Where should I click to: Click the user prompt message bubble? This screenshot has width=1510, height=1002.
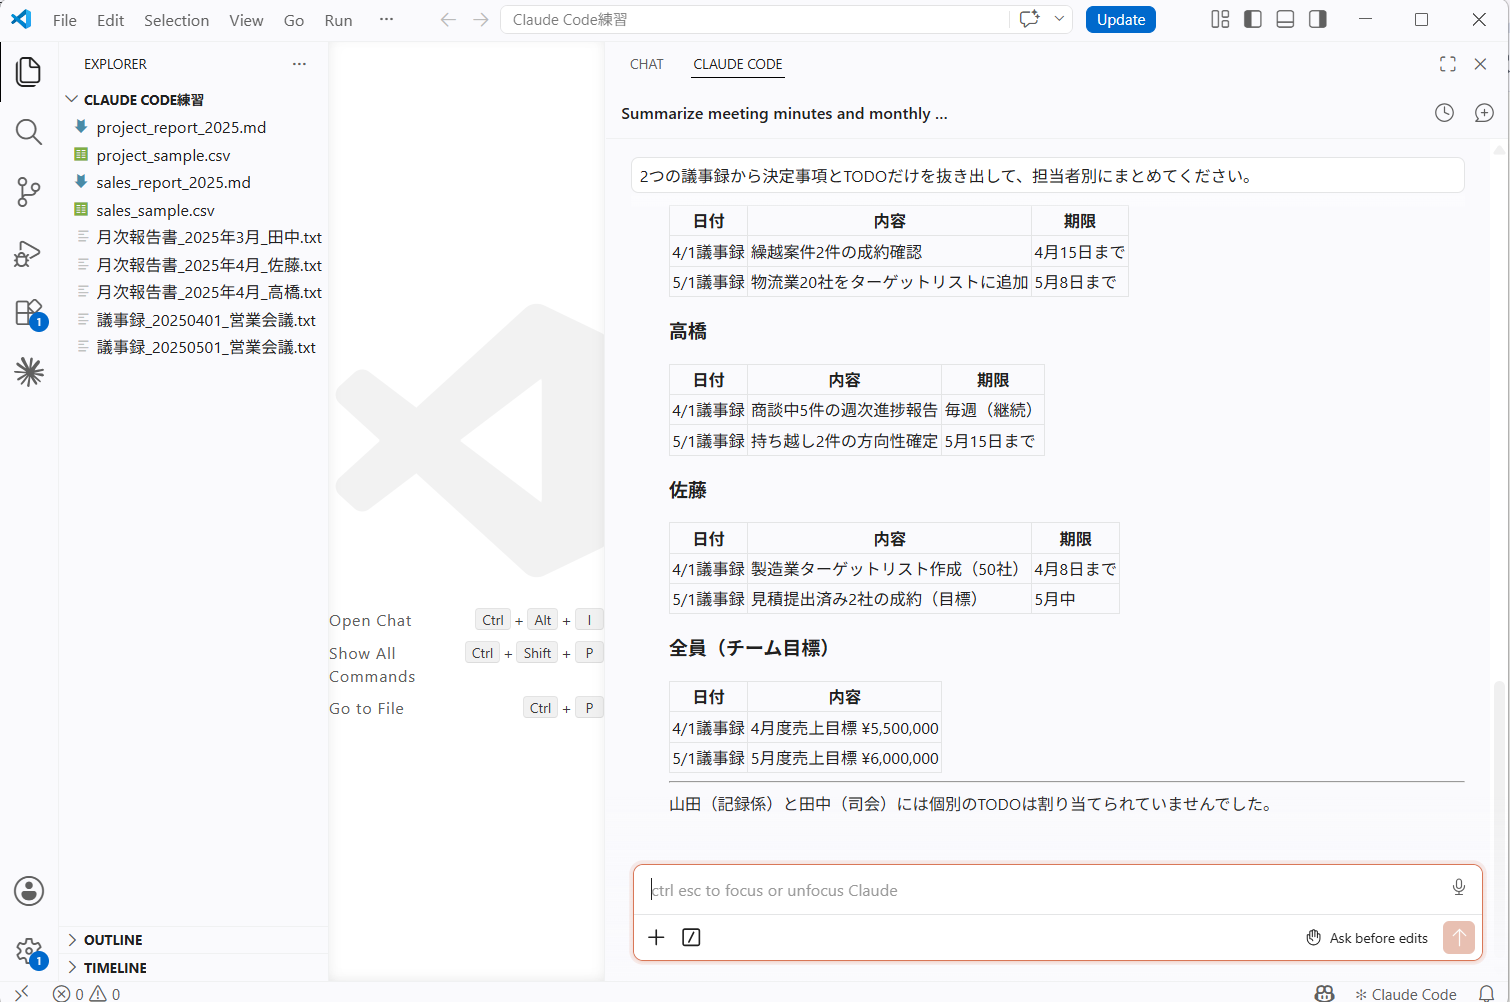[x=1048, y=175]
